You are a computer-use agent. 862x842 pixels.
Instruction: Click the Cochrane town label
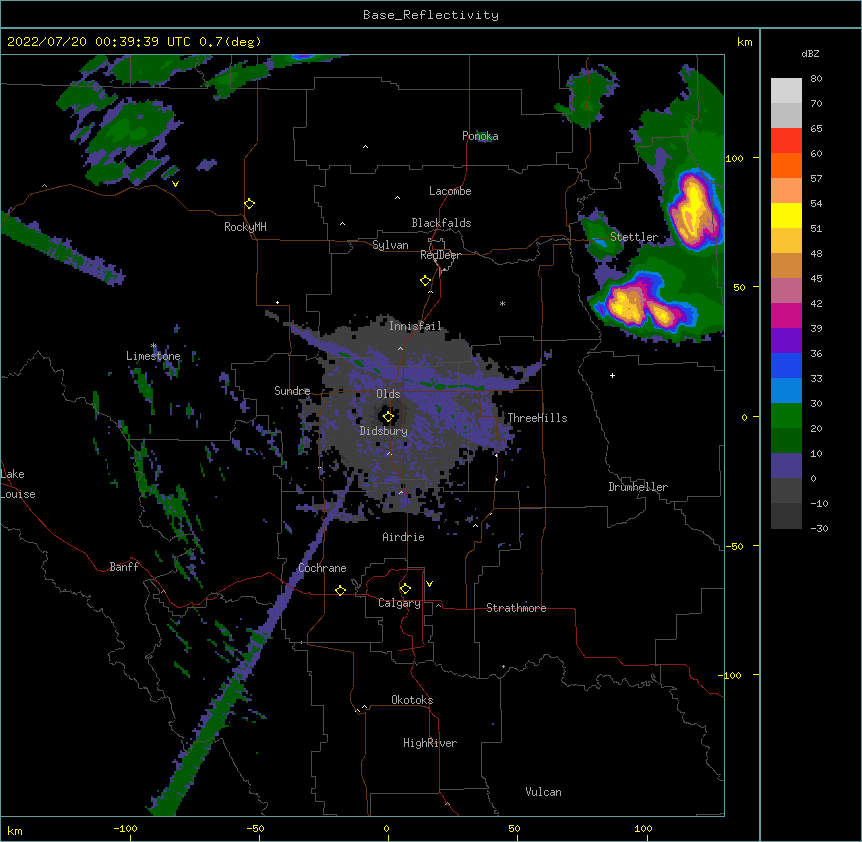tap(322, 568)
